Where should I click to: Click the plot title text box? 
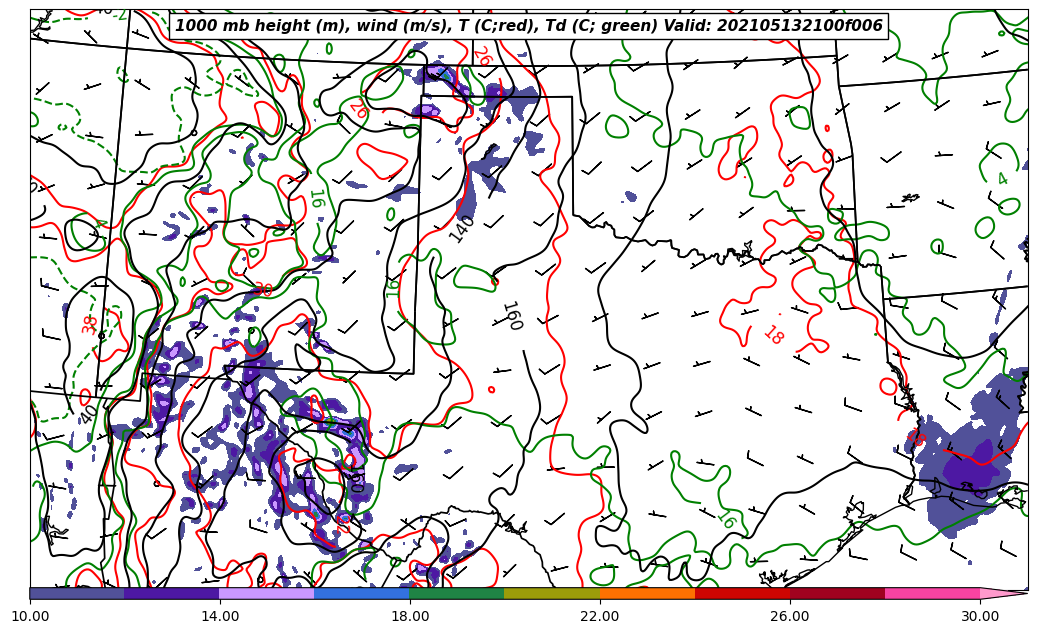(529, 26)
